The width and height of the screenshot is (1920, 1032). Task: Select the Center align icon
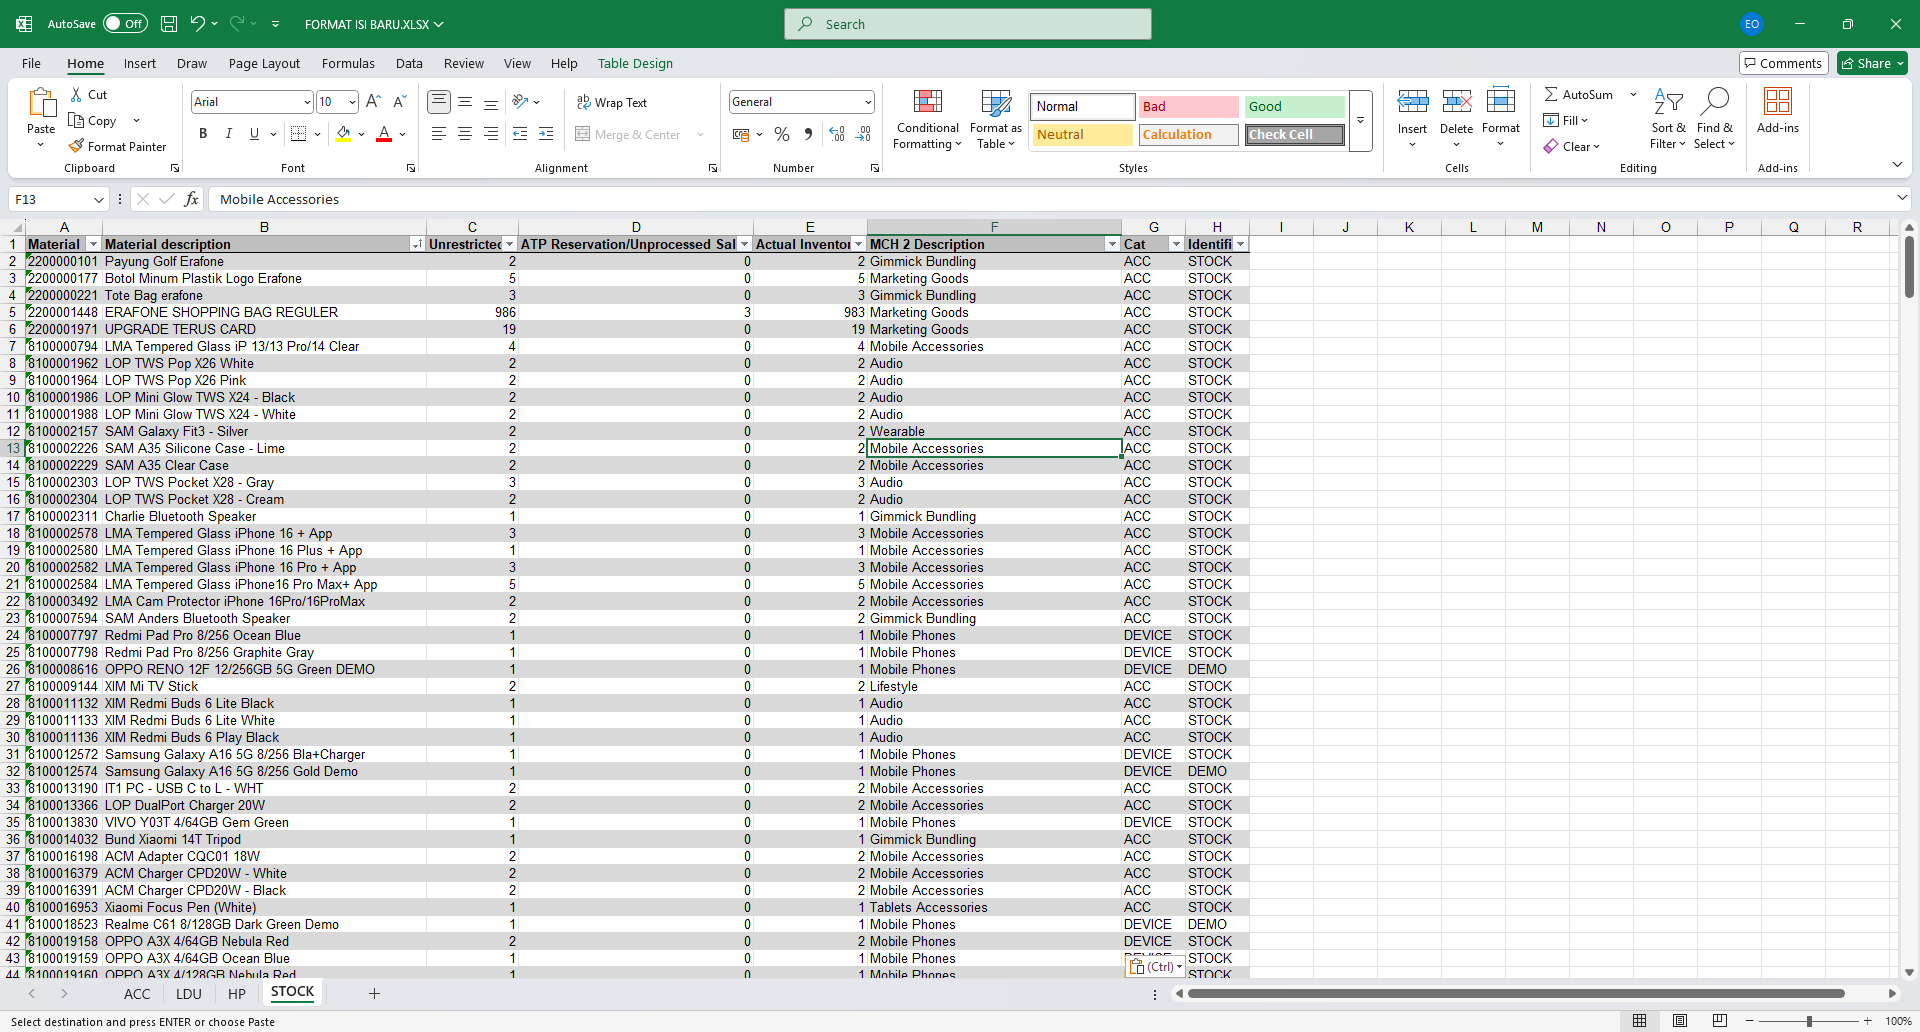[x=465, y=134]
